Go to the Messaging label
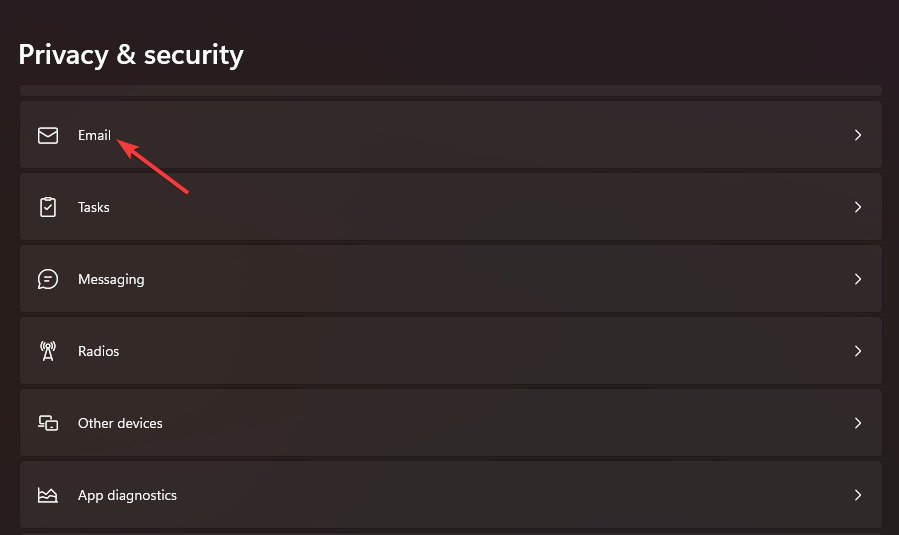The width and height of the screenshot is (899, 535). tap(111, 279)
